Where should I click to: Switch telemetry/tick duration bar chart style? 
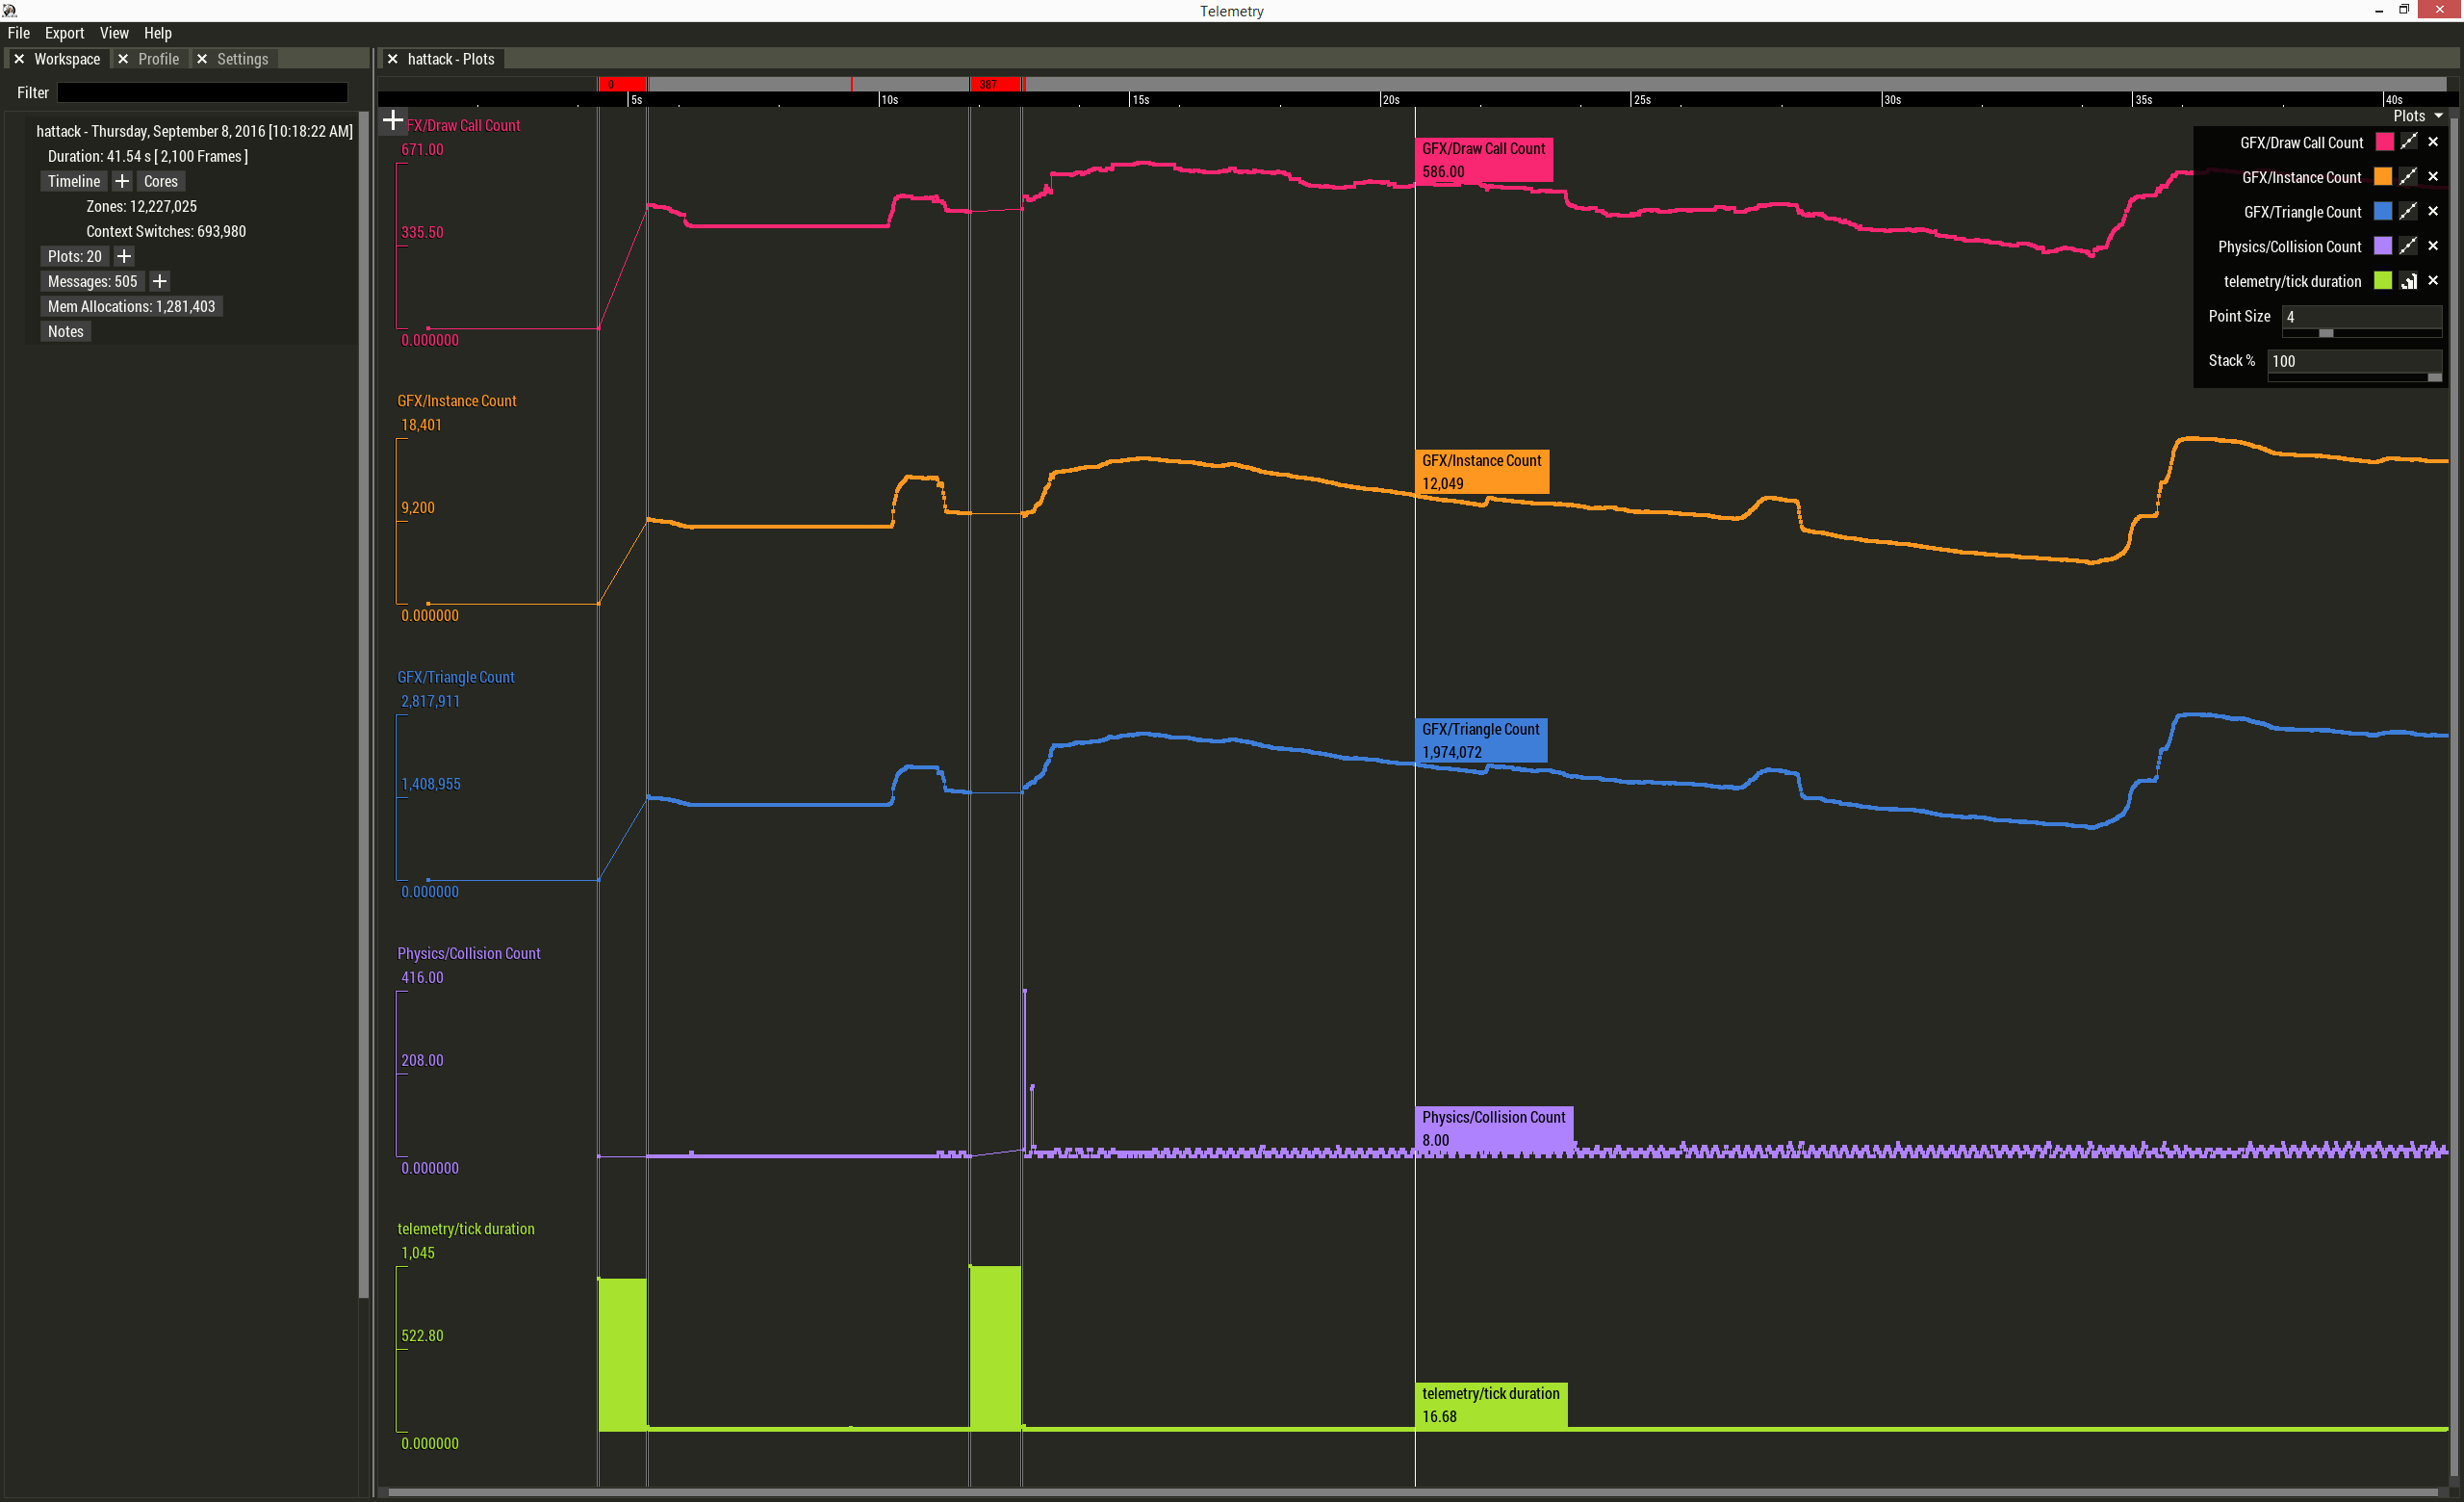coord(2408,281)
